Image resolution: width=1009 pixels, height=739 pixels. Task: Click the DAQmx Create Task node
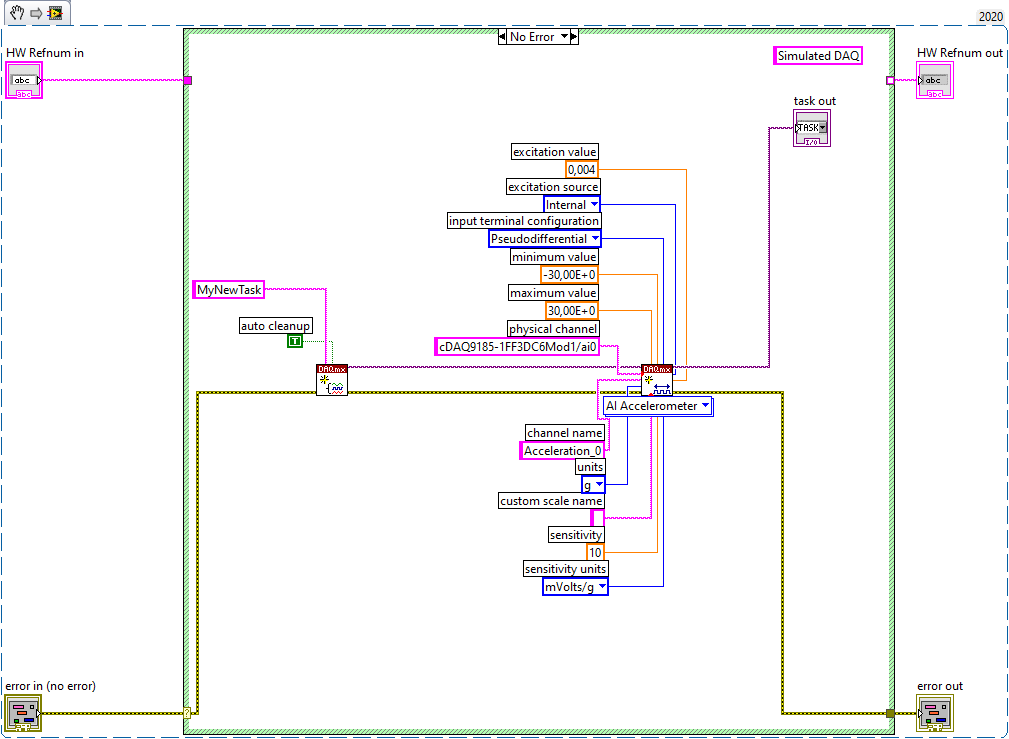(x=332, y=380)
